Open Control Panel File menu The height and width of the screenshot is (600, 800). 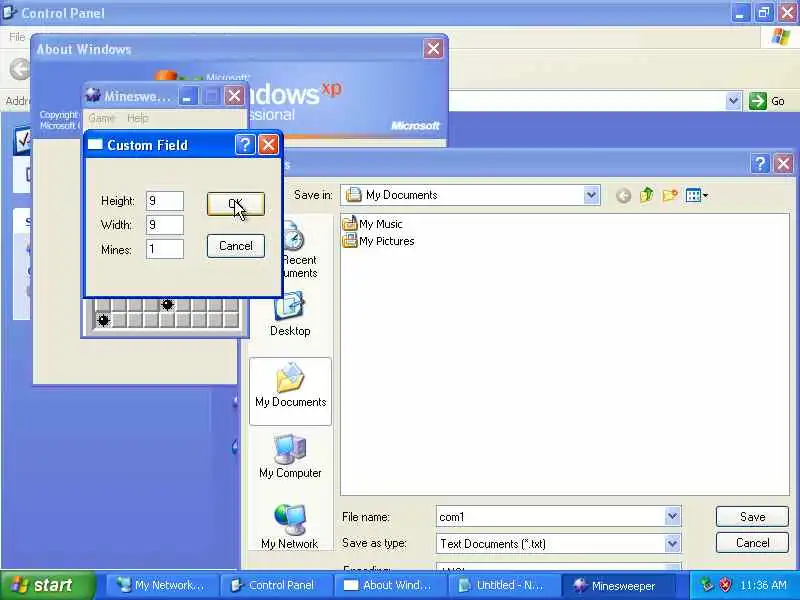click(17, 37)
